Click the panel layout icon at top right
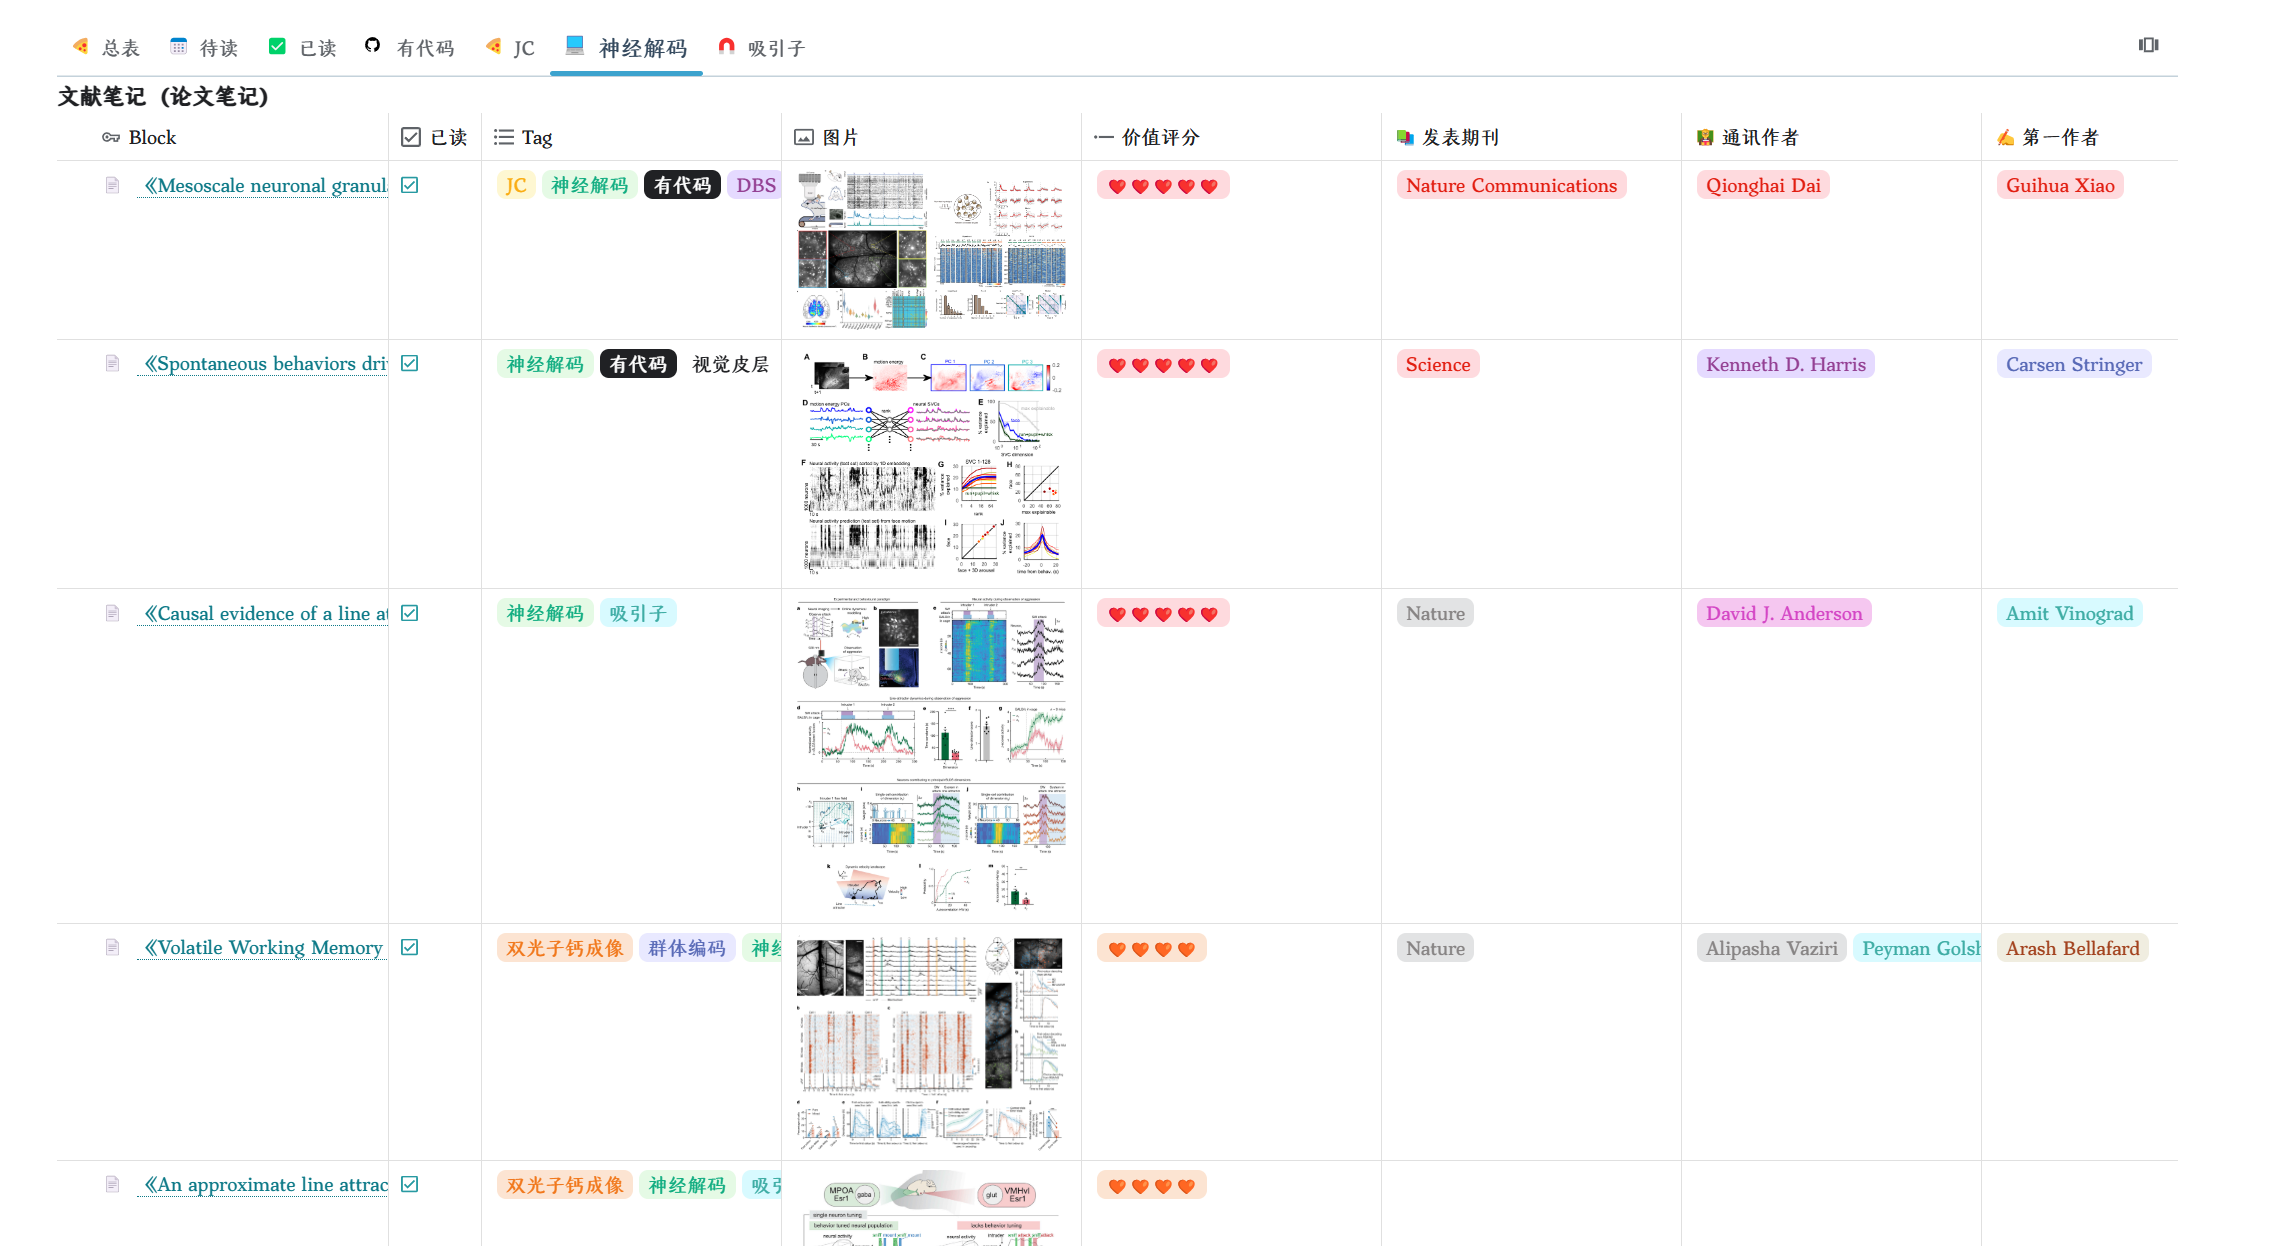The height and width of the screenshot is (1246, 2289). (2148, 45)
